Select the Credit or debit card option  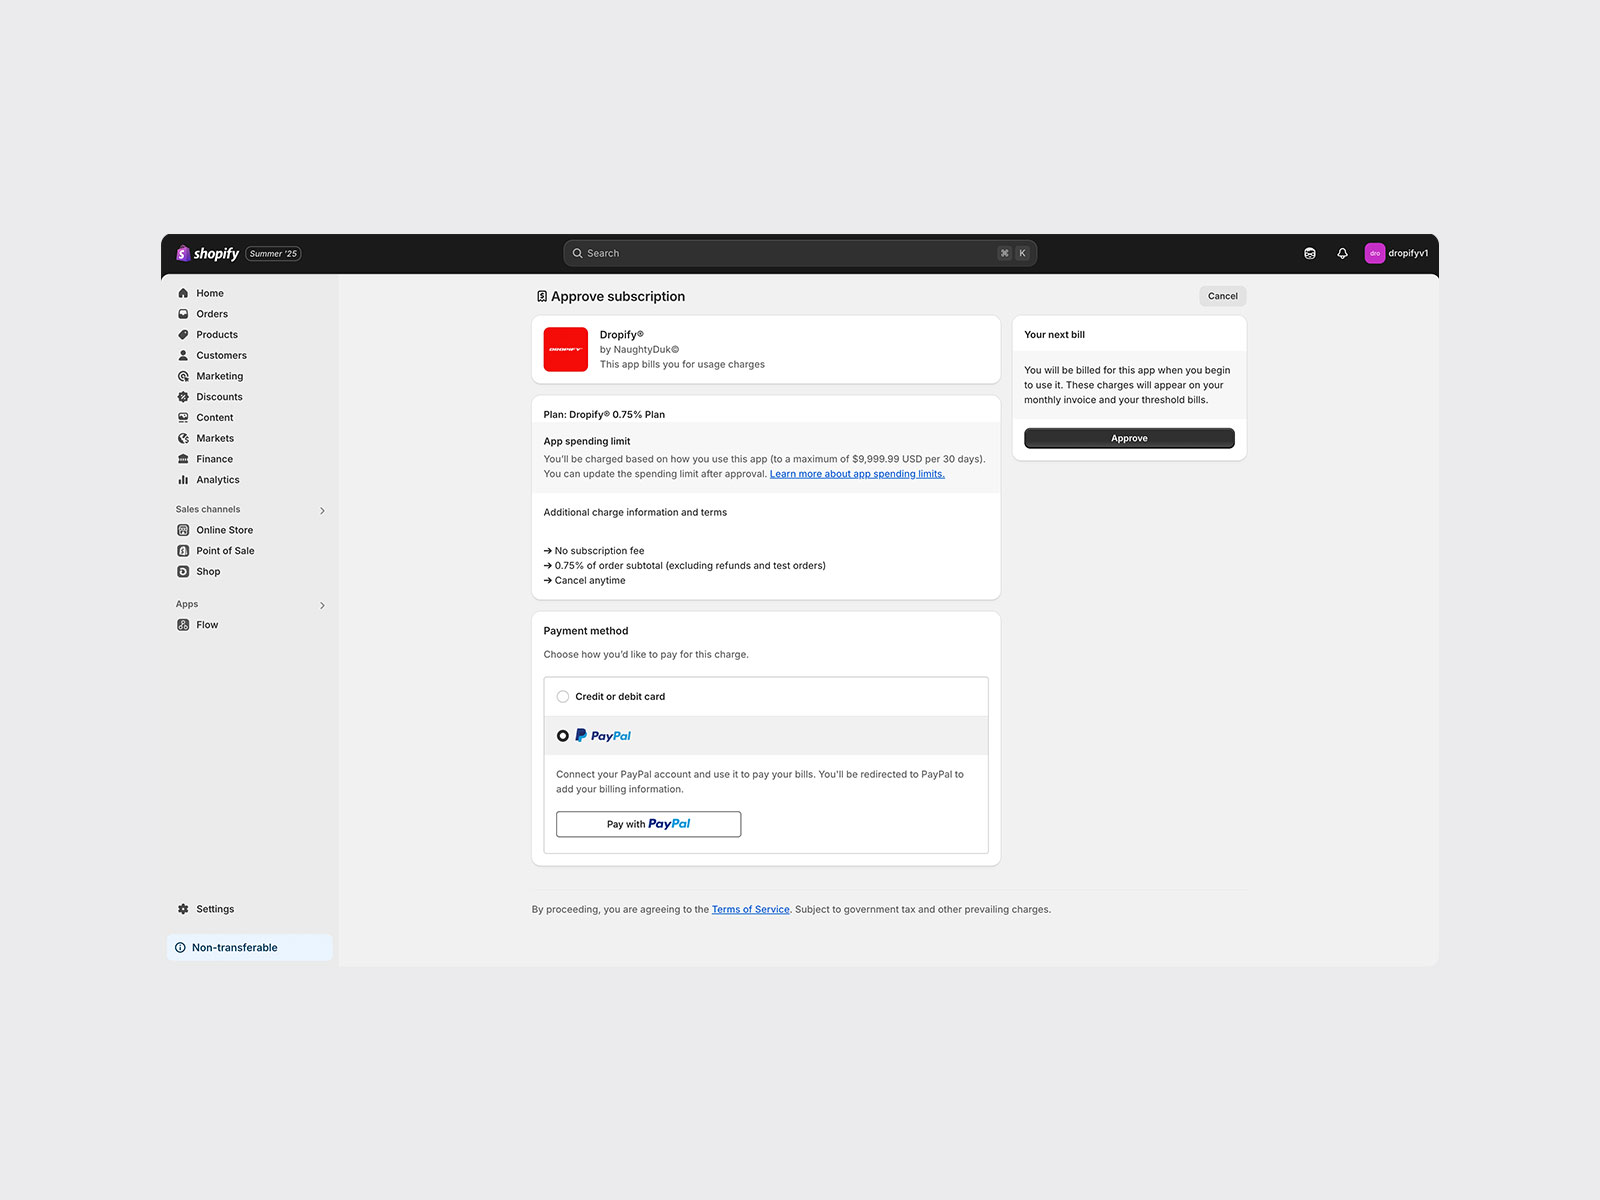click(563, 697)
